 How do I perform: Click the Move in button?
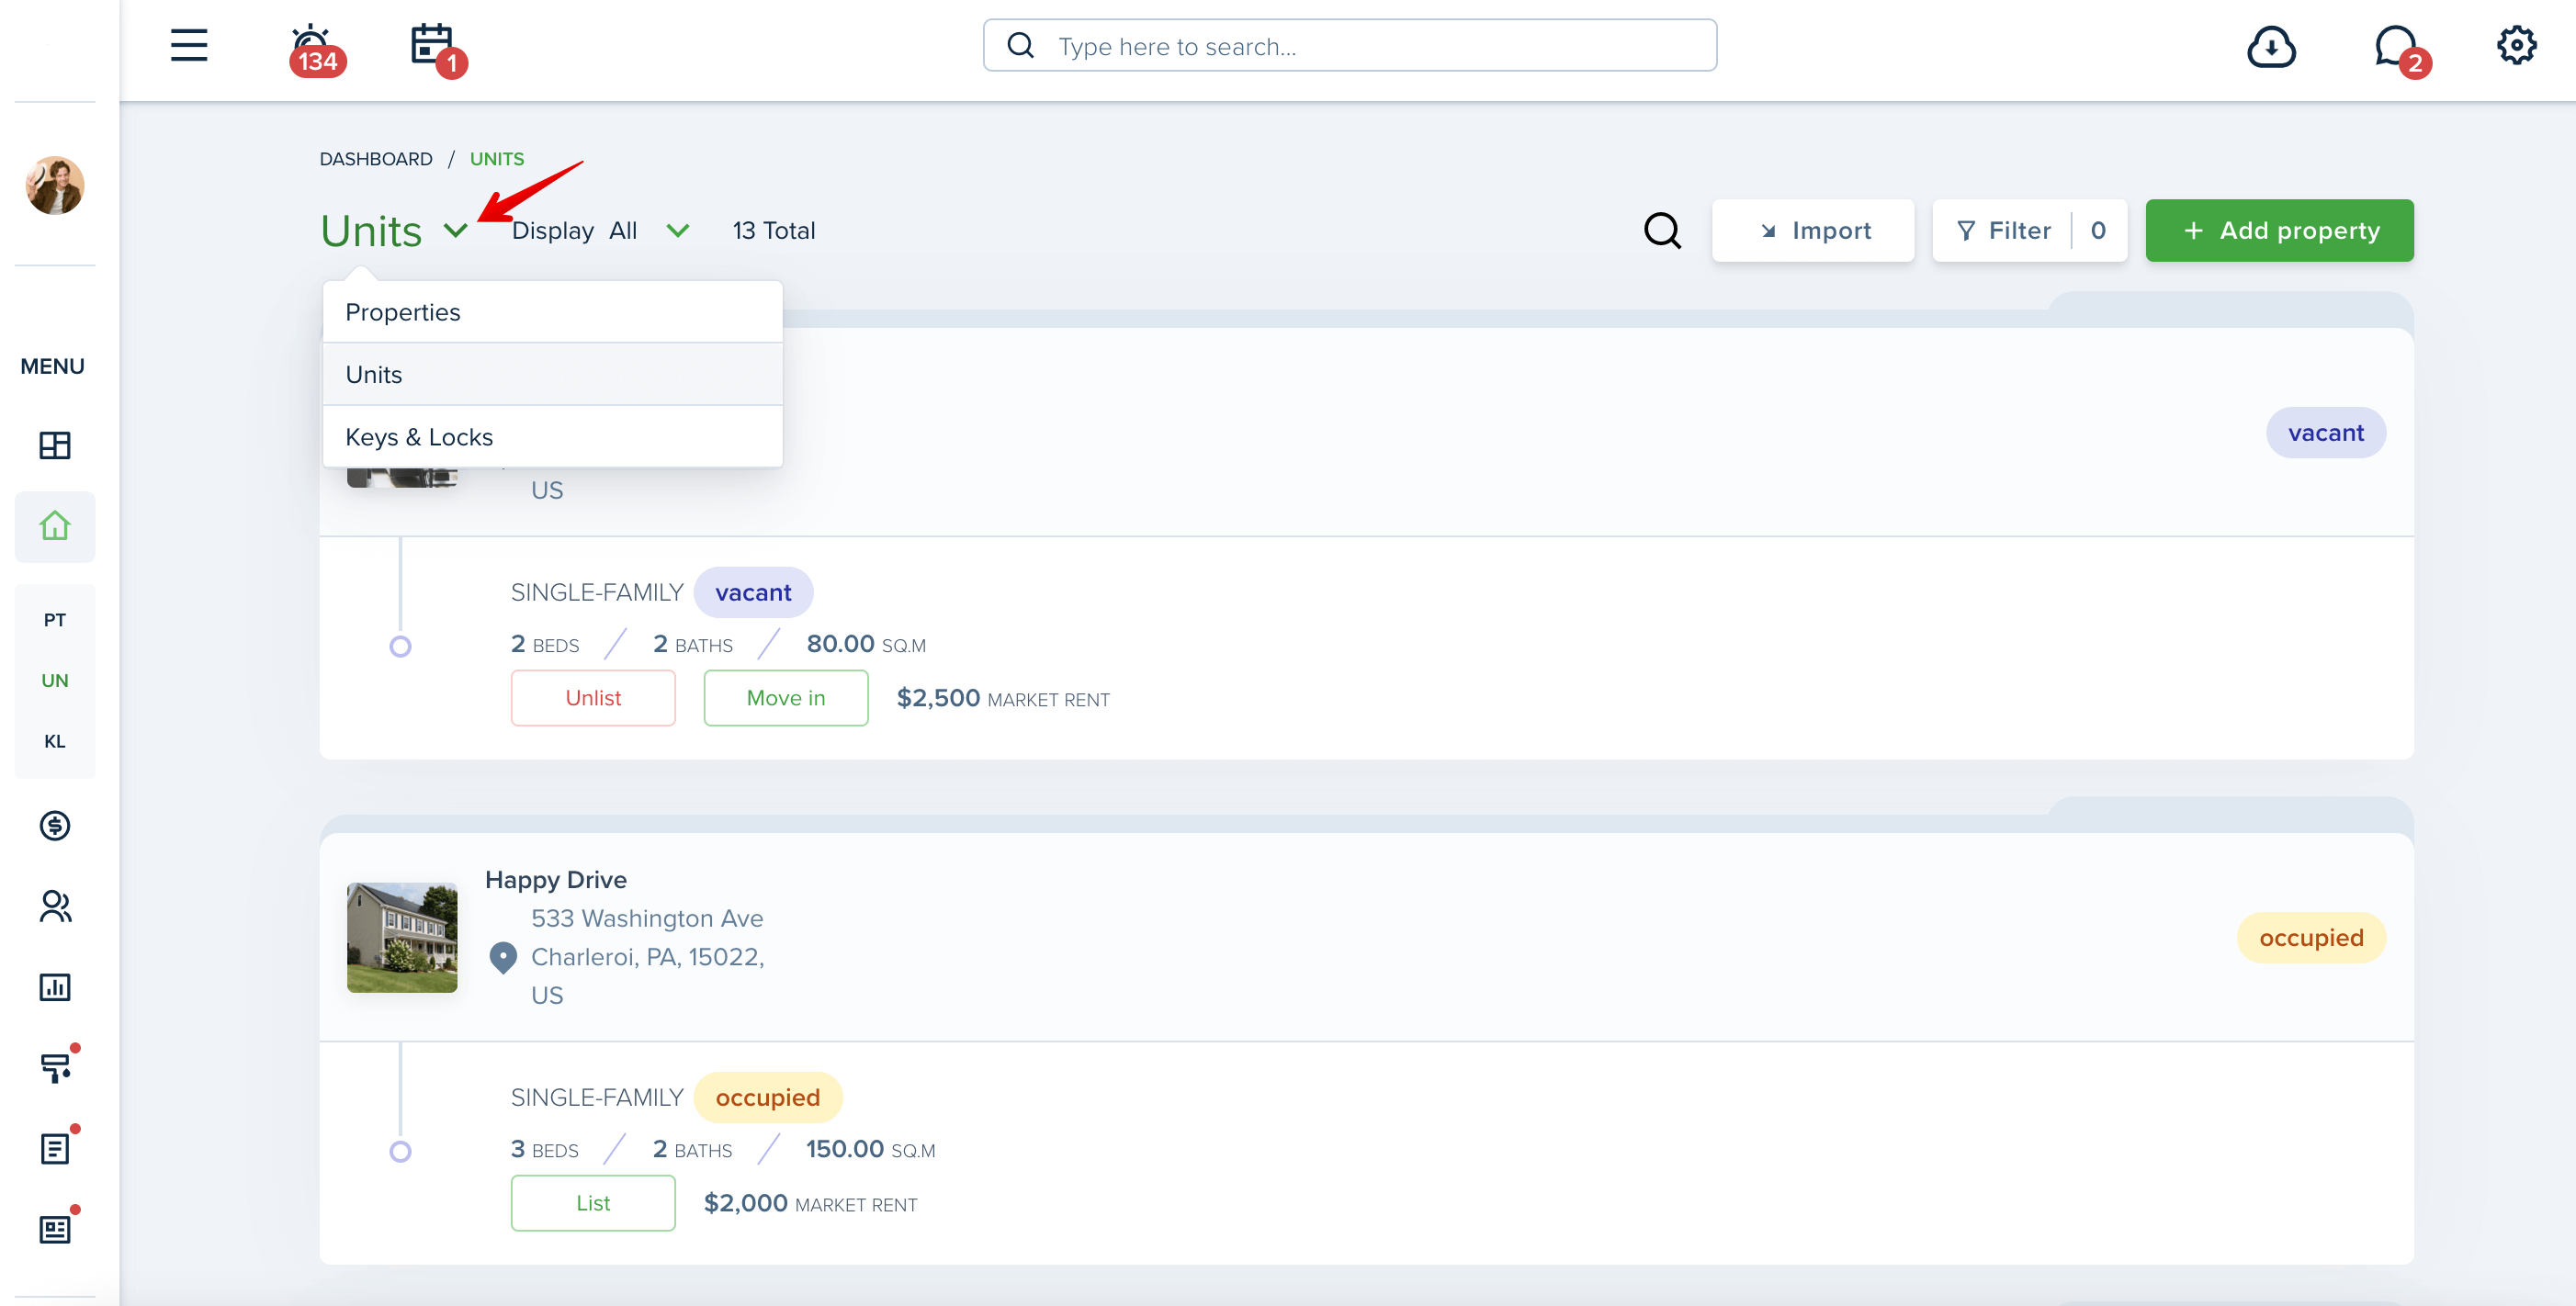786,698
